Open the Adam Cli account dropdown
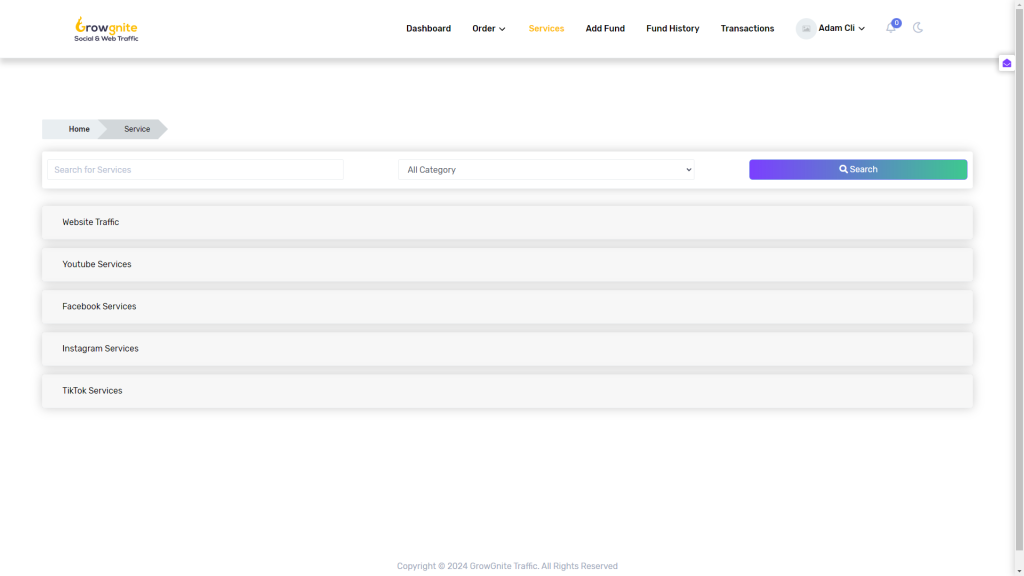 click(841, 29)
